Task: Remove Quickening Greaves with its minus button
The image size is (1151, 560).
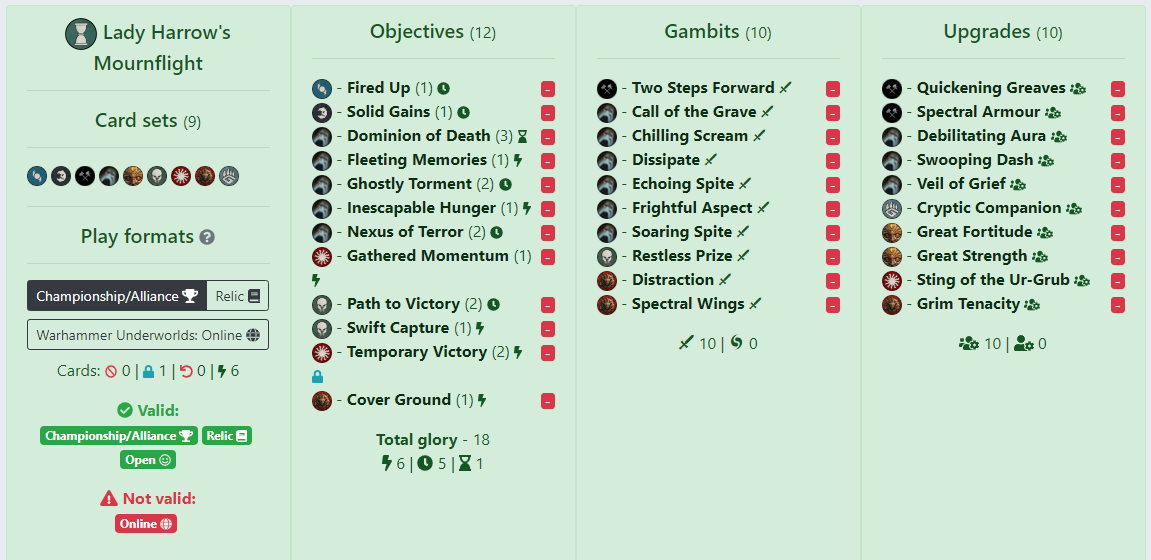Action: (1118, 89)
